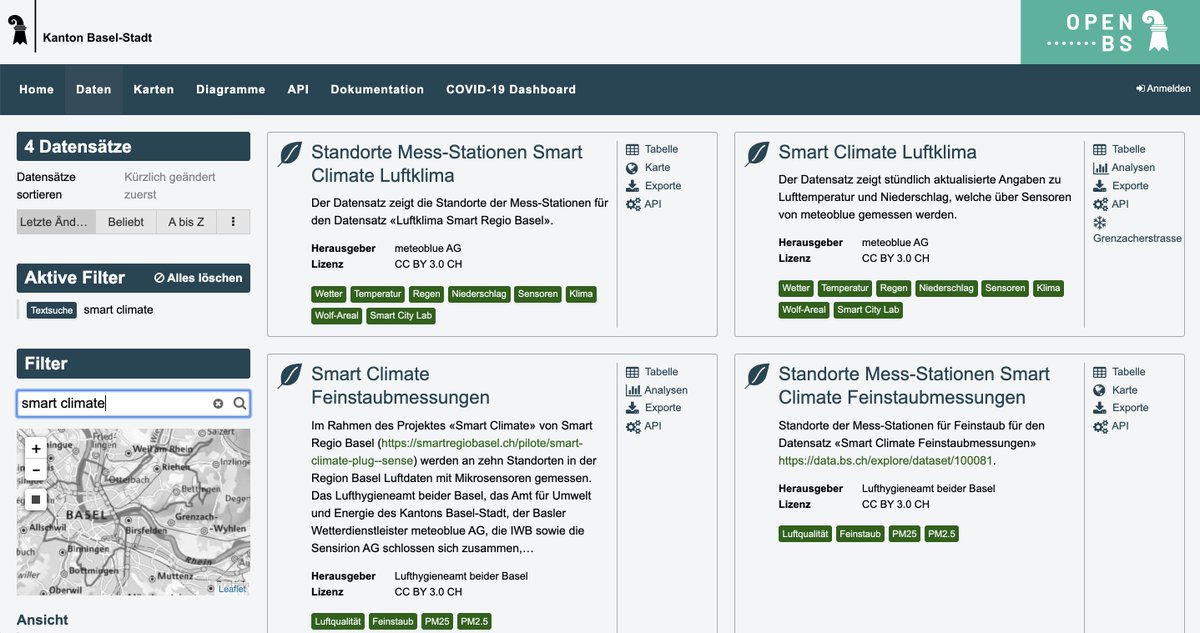Open Diagramme in the navigation bar

(231, 89)
